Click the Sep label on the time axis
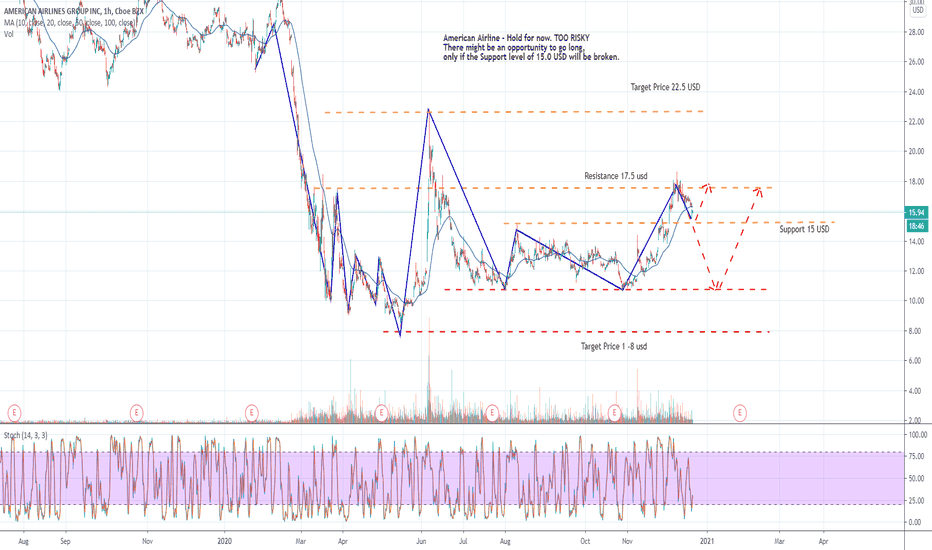Screen dimensions: 932x550 click(65, 541)
